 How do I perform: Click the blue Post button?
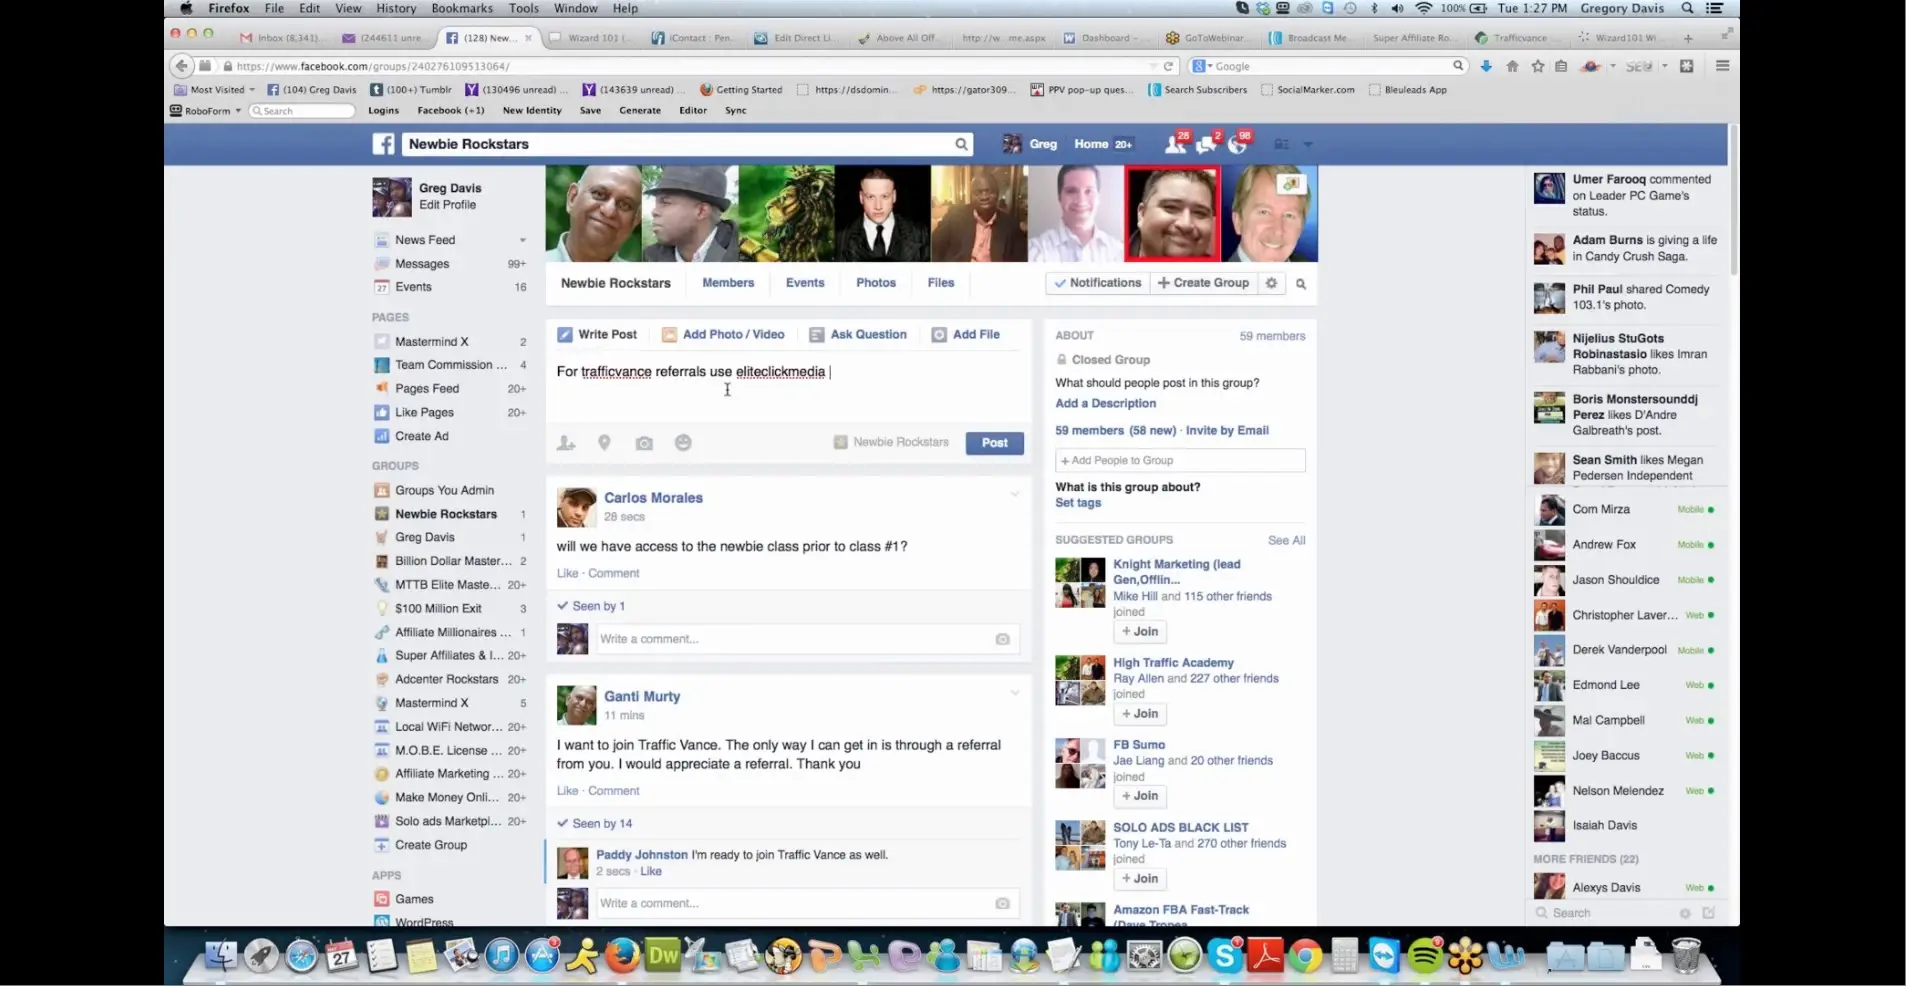994,443
